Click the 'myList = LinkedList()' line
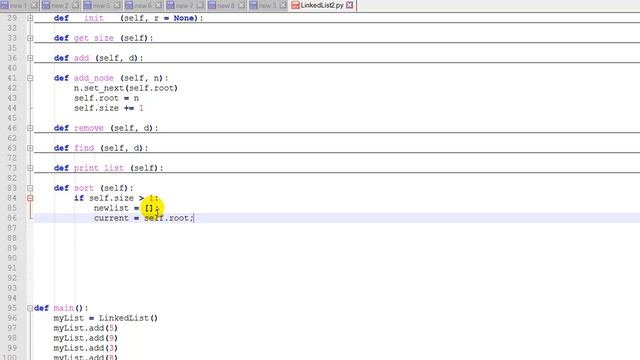Screen dimensions: 640x360 106,318
